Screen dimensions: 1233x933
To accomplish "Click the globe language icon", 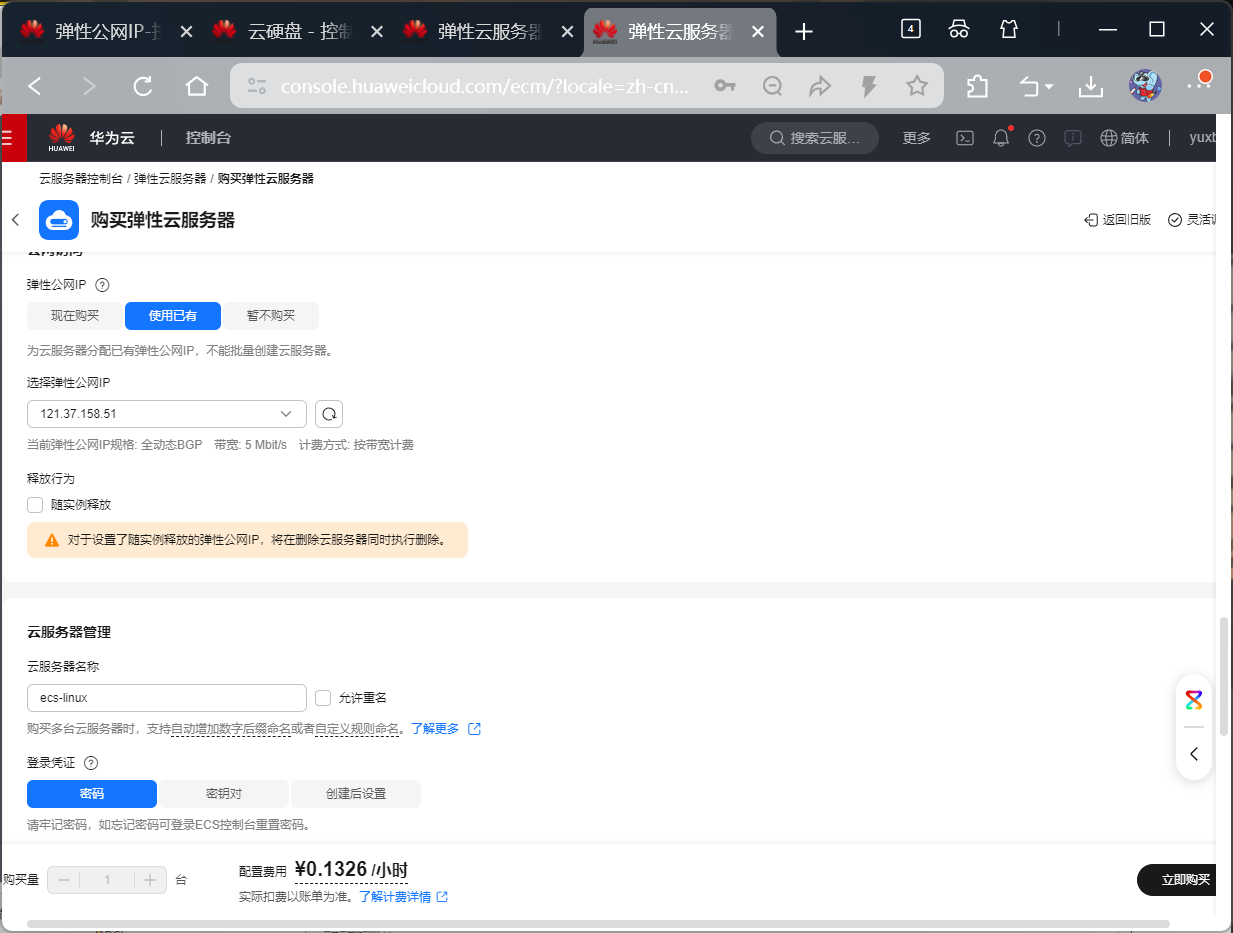I will tap(1108, 138).
